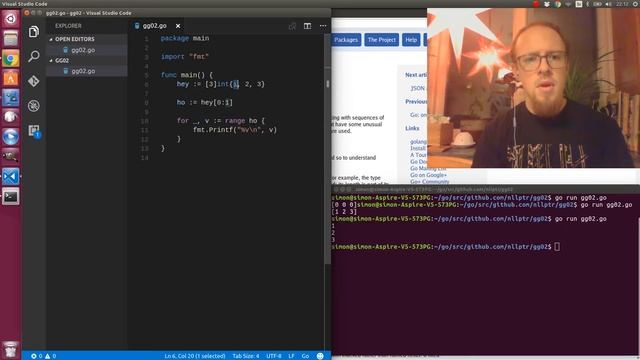640x360 pixels.
Task: Open the Files launcher icon
Action: [11, 39]
